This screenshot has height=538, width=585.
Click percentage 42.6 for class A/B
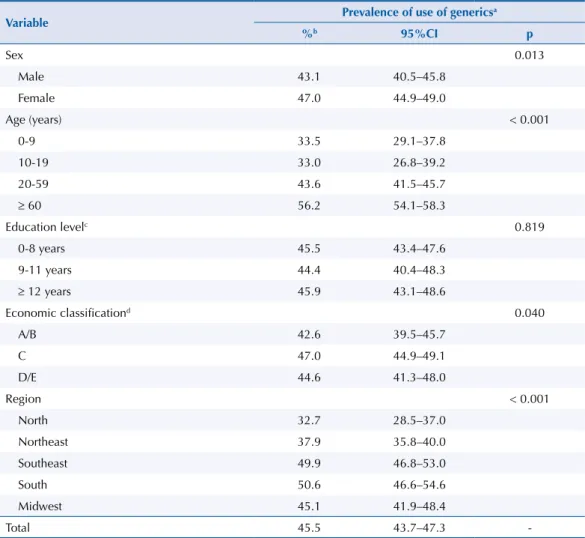tap(309, 335)
